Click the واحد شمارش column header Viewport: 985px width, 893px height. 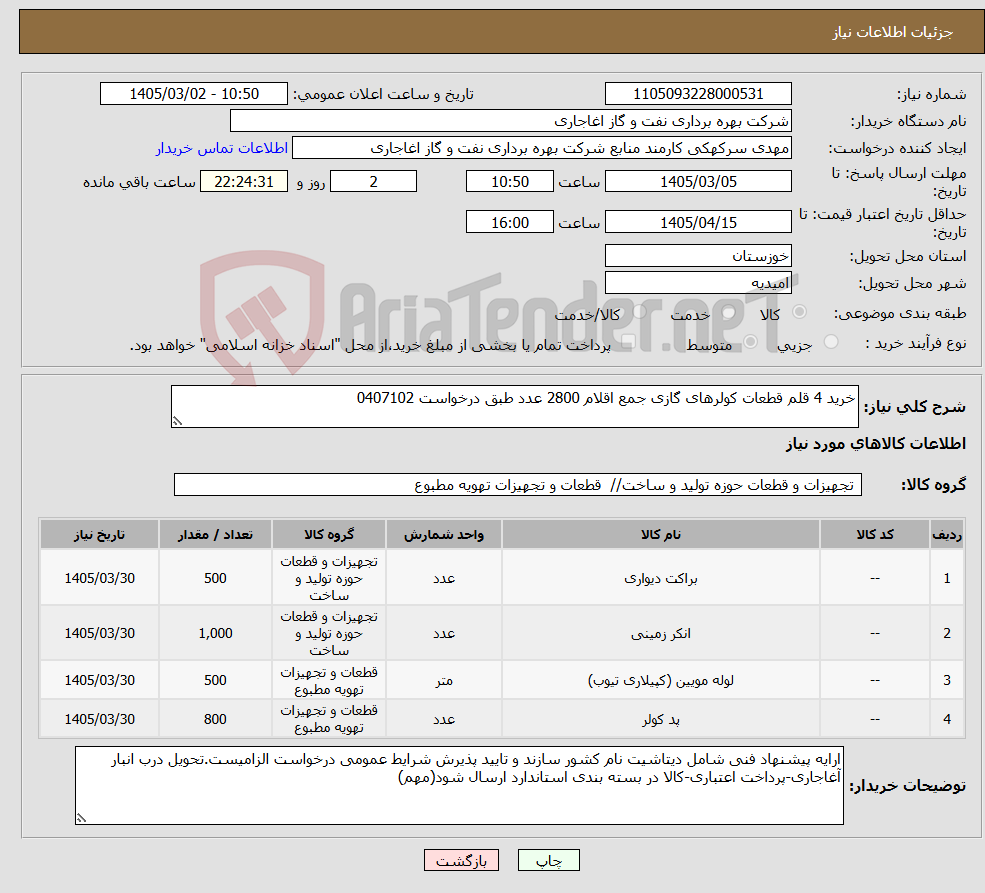pyautogui.click(x=444, y=534)
